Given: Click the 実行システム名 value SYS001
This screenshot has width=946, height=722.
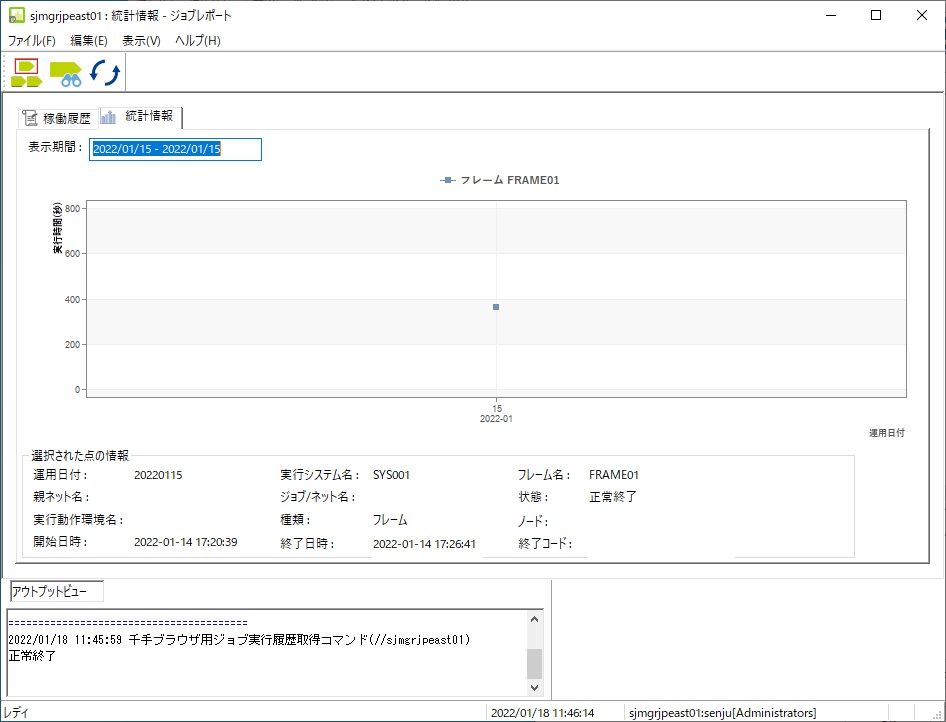Looking at the screenshot, I should [392, 475].
